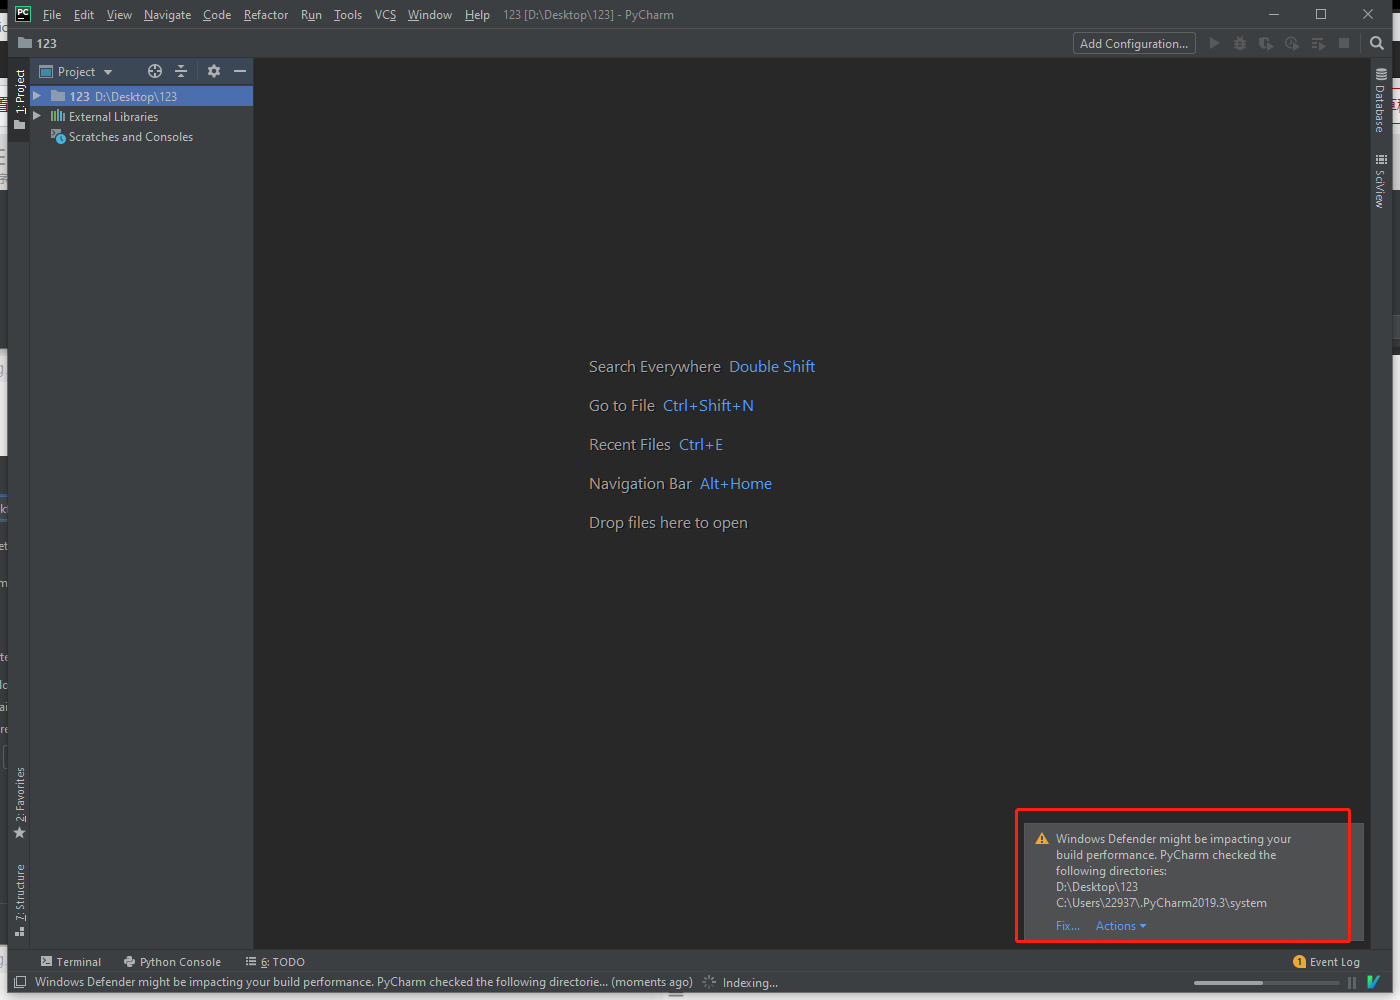The image size is (1400, 1000).
Task: Click the Locate/Select Opened File target icon
Action: (x=155, y=71)
